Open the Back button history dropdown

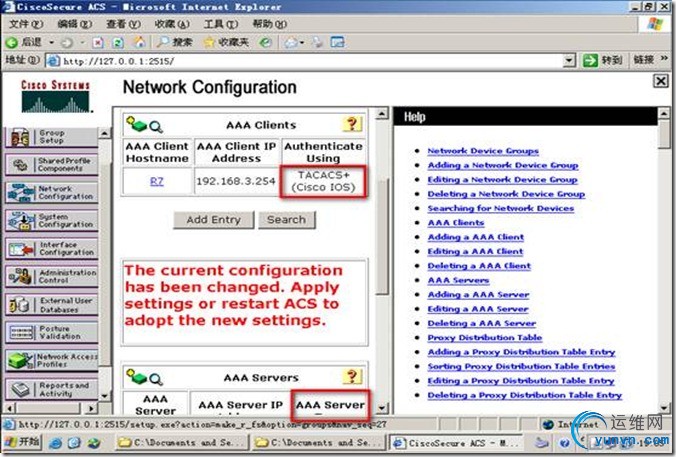point(51,42)
